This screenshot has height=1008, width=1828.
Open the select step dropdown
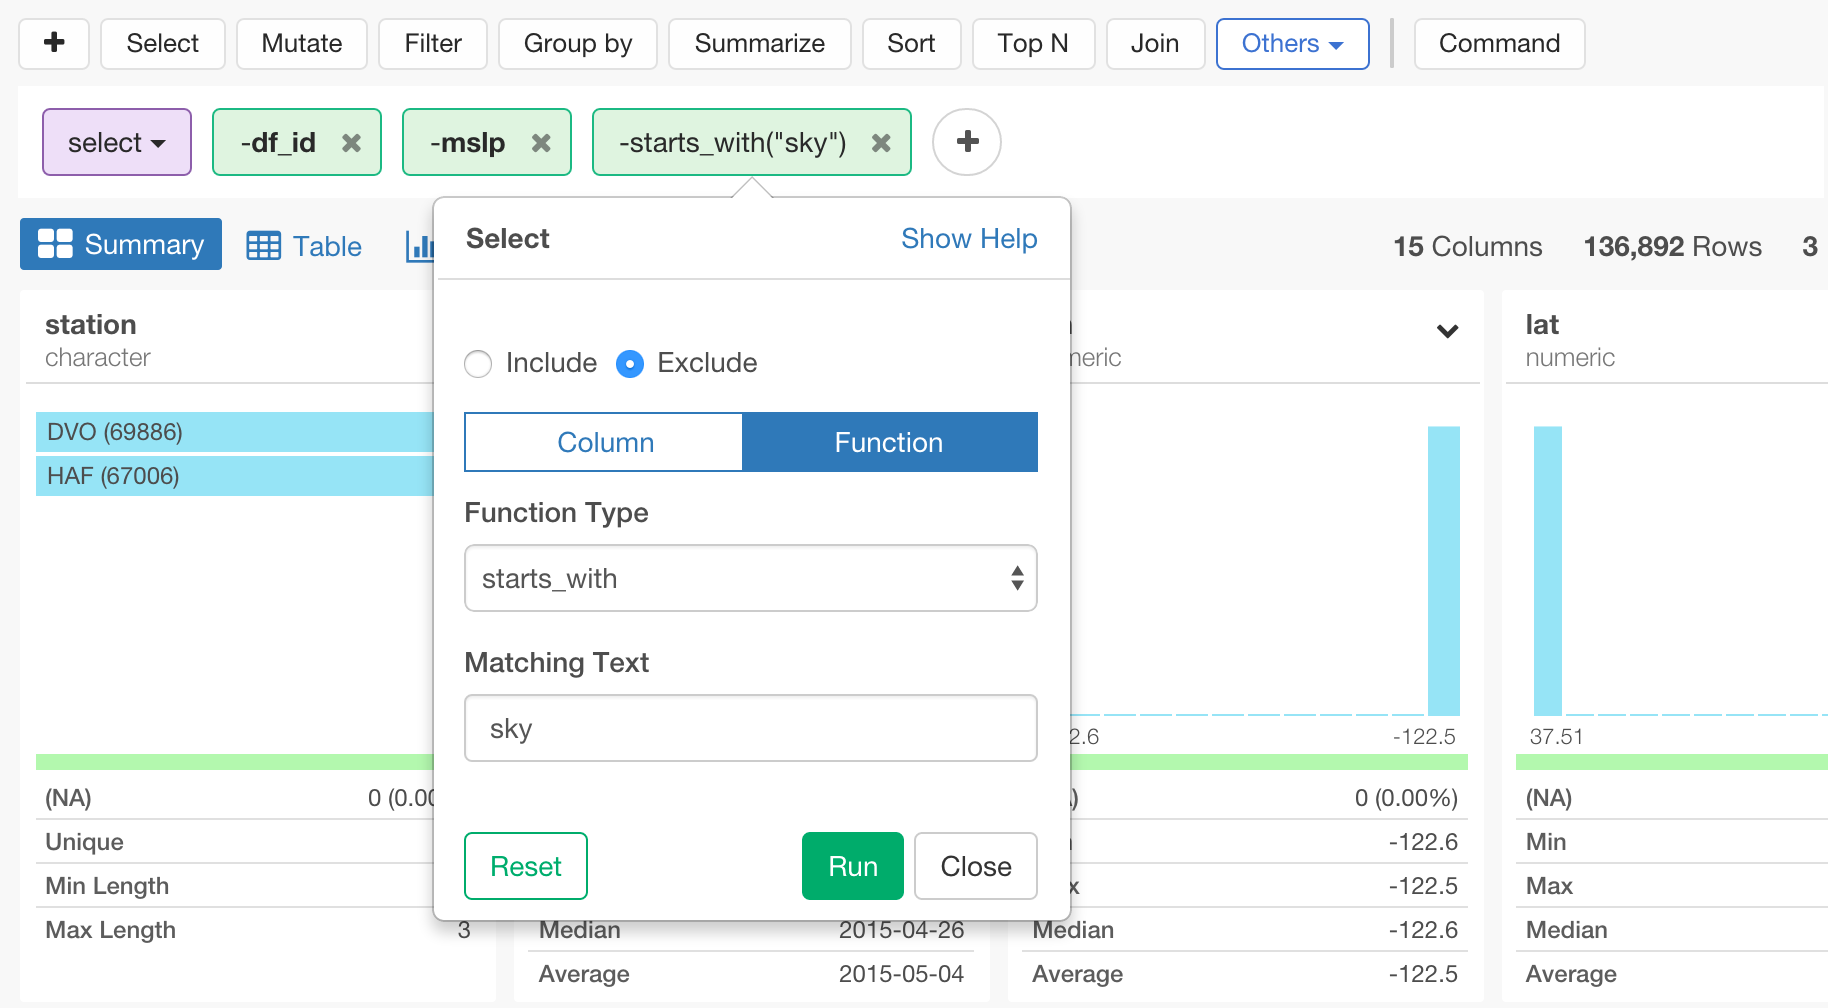coord(116,142)
